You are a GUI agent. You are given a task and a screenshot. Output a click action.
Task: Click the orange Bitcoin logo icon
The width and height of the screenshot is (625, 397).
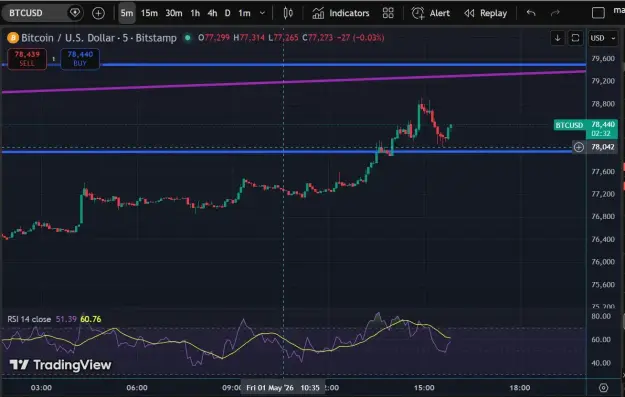tap(13, 38)
